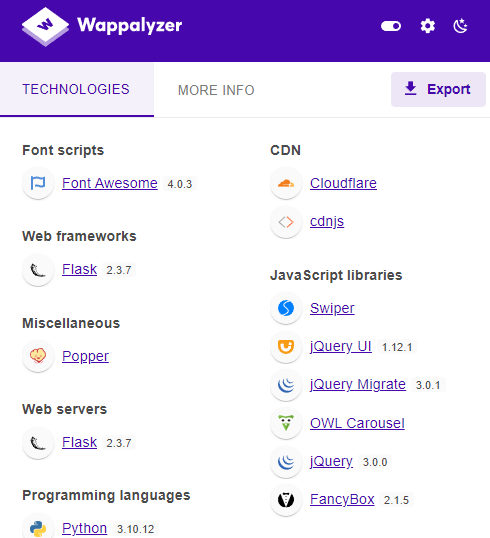
Task: Click the Python version 3.10.12 badge
Action: 136,529
